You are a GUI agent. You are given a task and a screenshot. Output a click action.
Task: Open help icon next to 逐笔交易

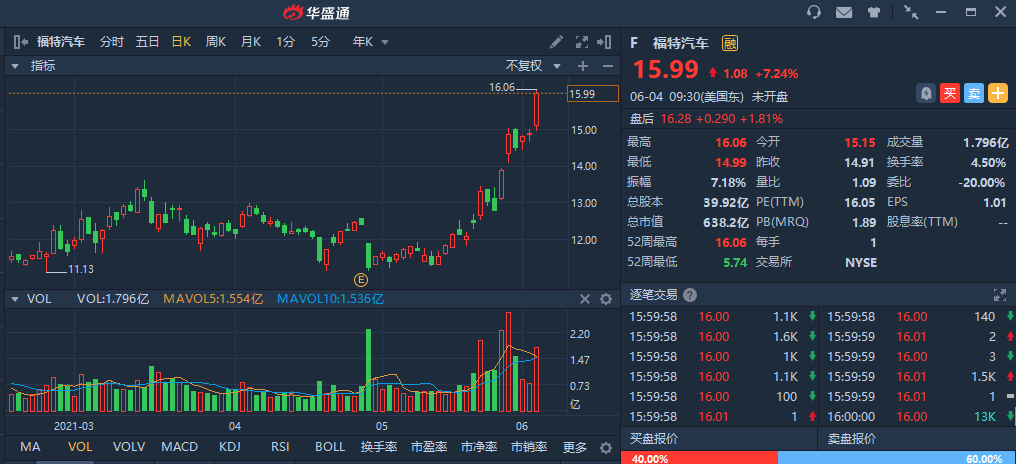[x=690, y=296]
